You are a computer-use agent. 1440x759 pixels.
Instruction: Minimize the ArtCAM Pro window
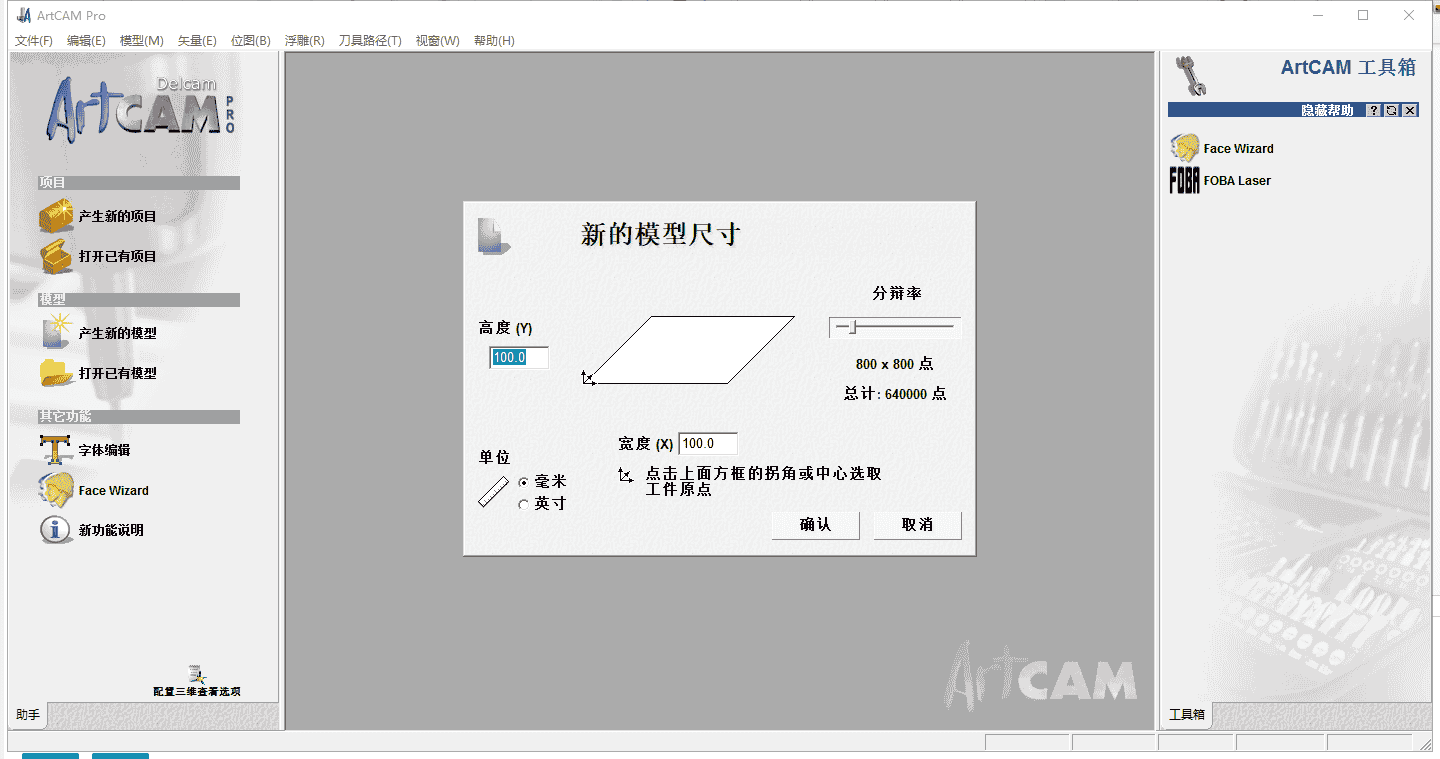click(1316, 15)
